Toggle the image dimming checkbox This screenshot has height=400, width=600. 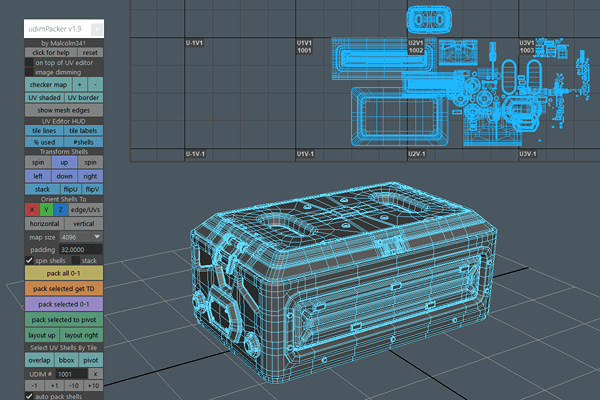[x=29, y=72]
